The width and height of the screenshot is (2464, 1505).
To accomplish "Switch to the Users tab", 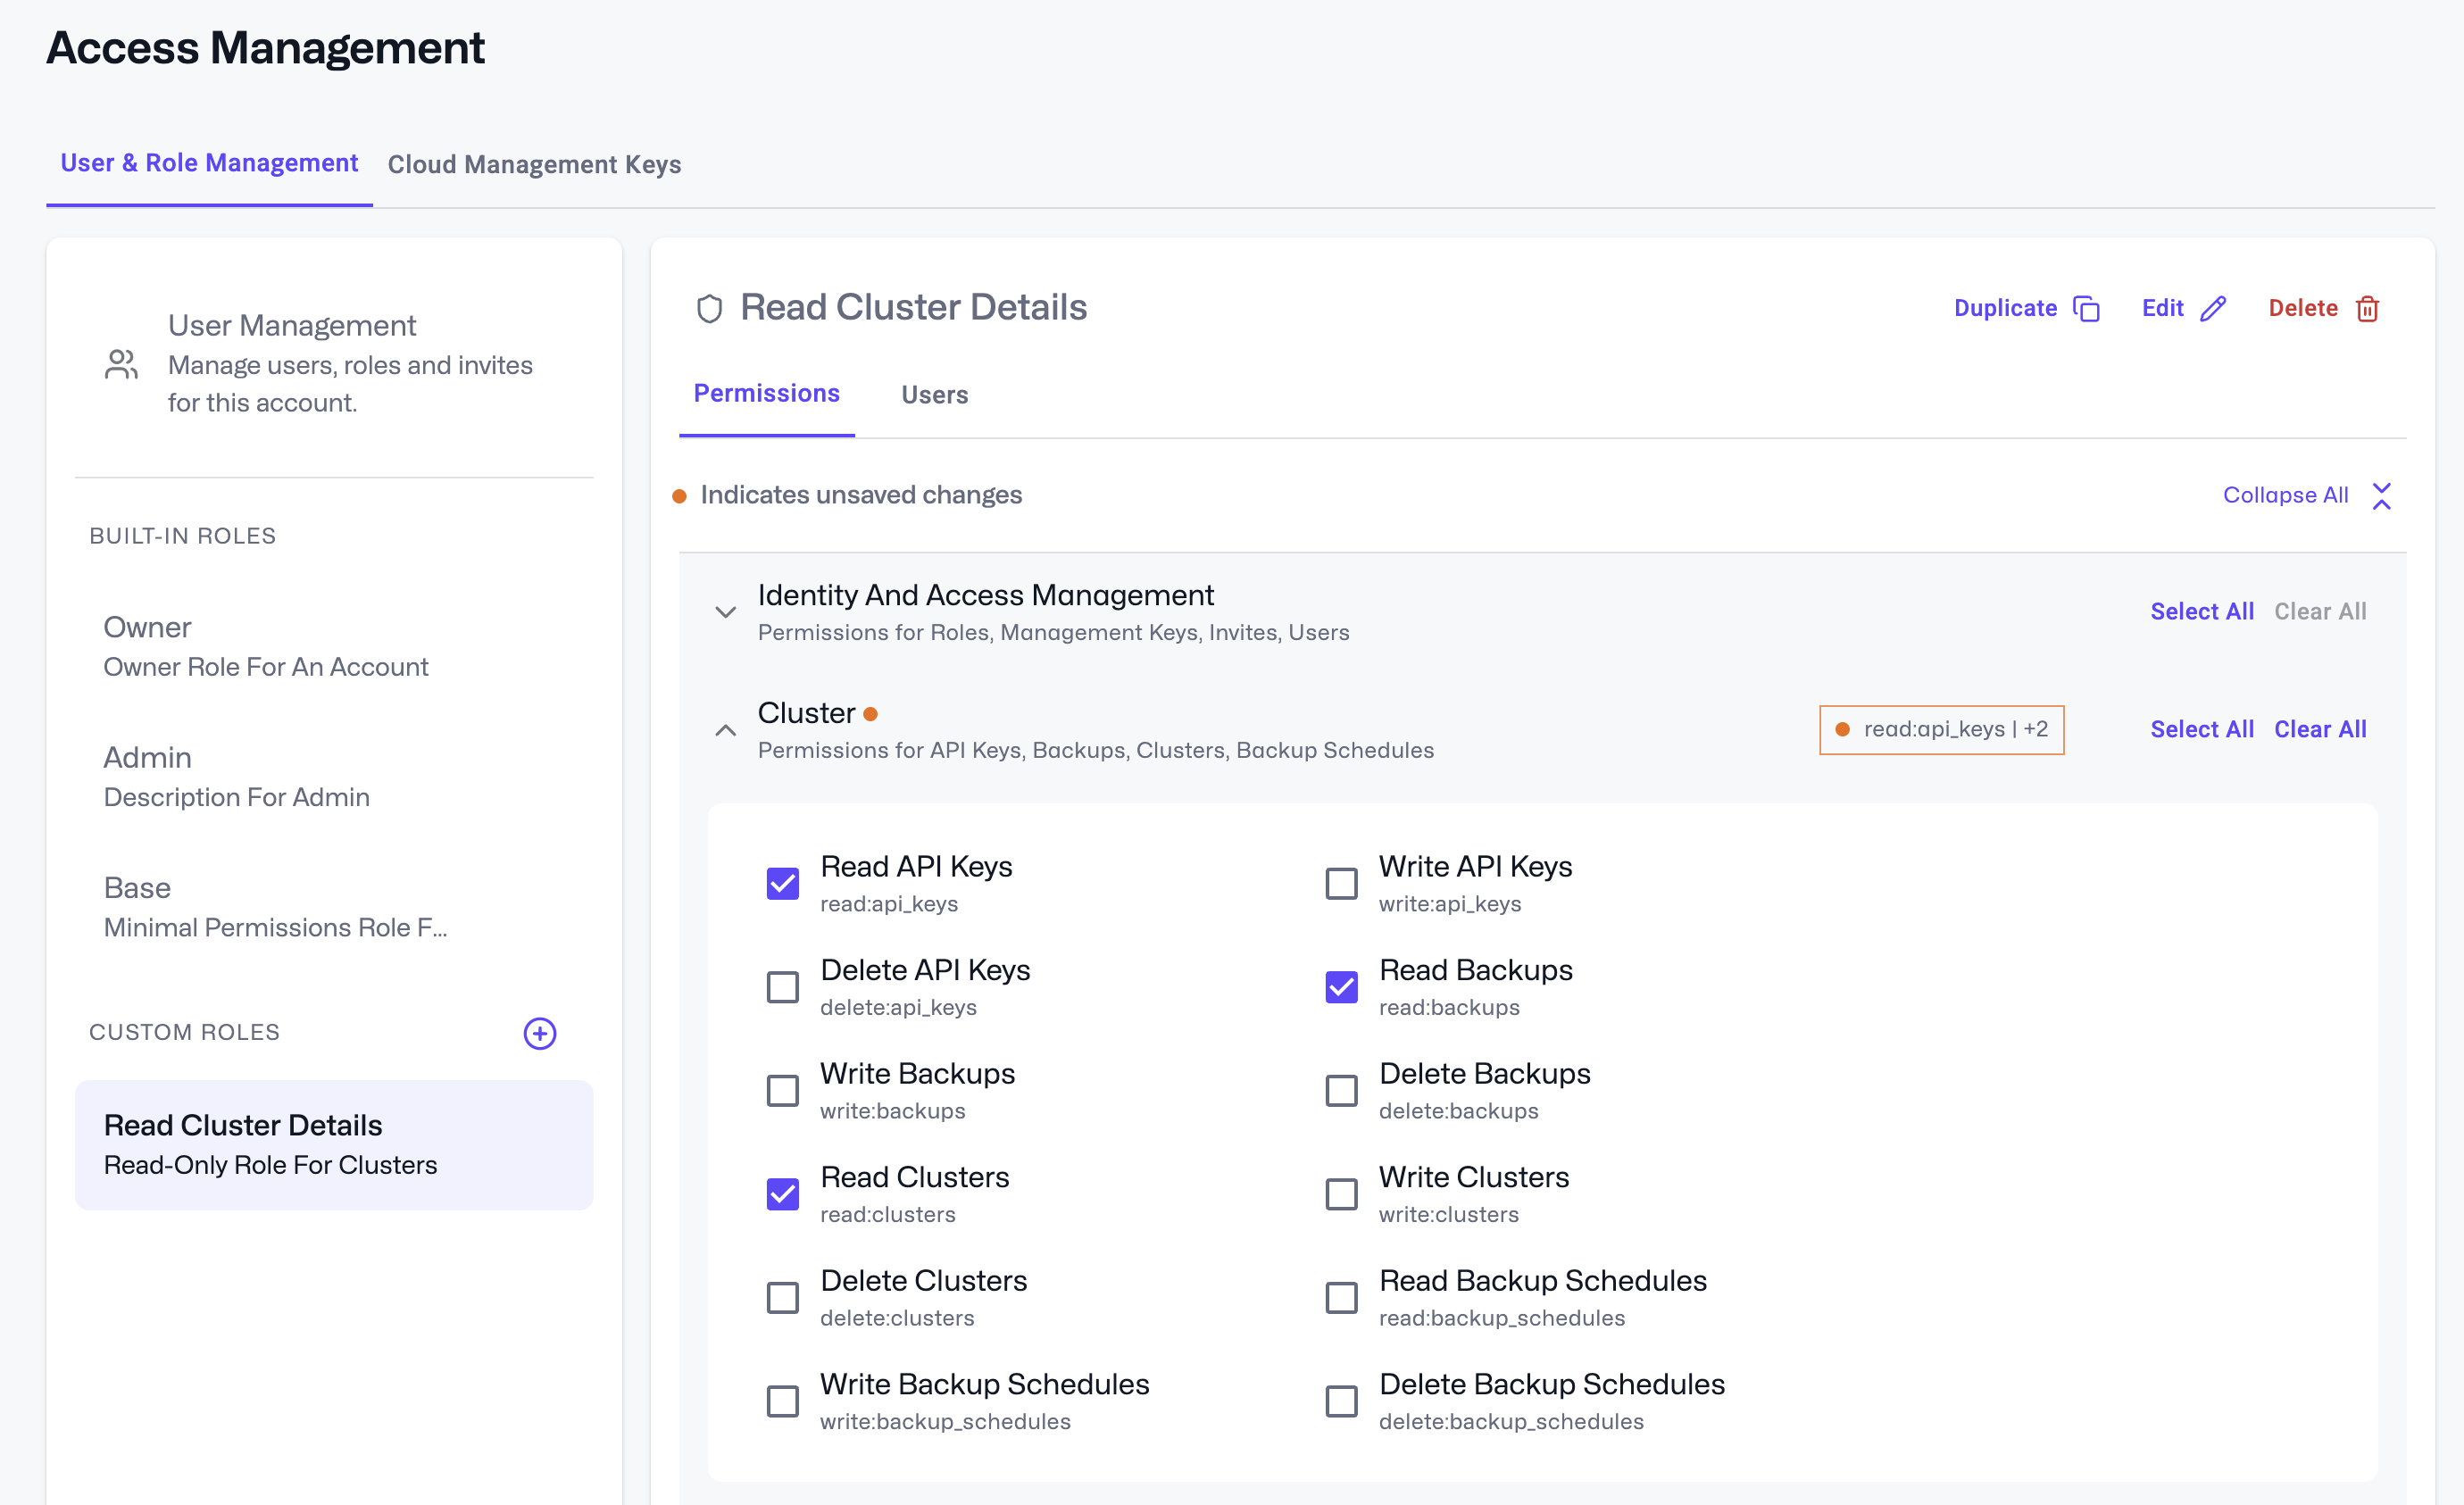I will pos(934,395).
